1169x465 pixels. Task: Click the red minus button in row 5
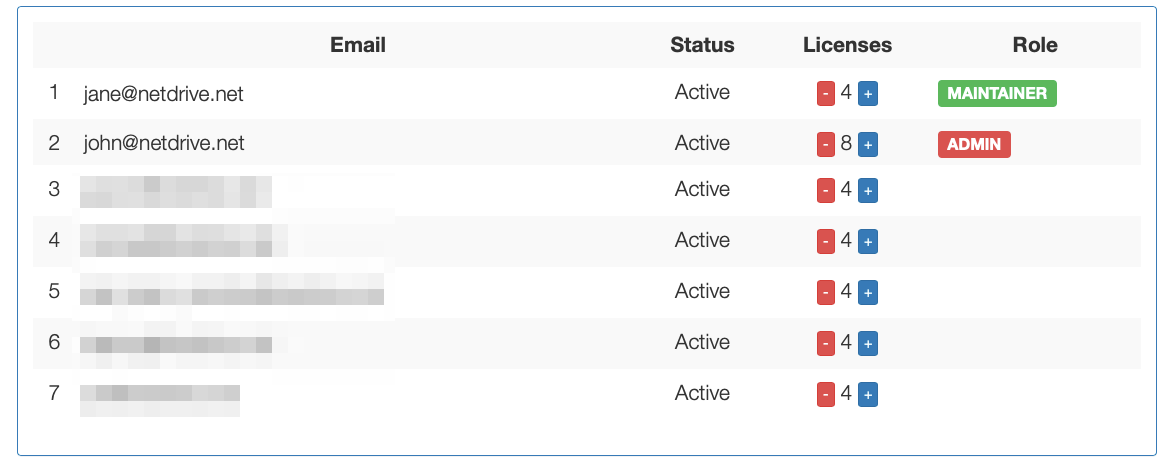825,293
